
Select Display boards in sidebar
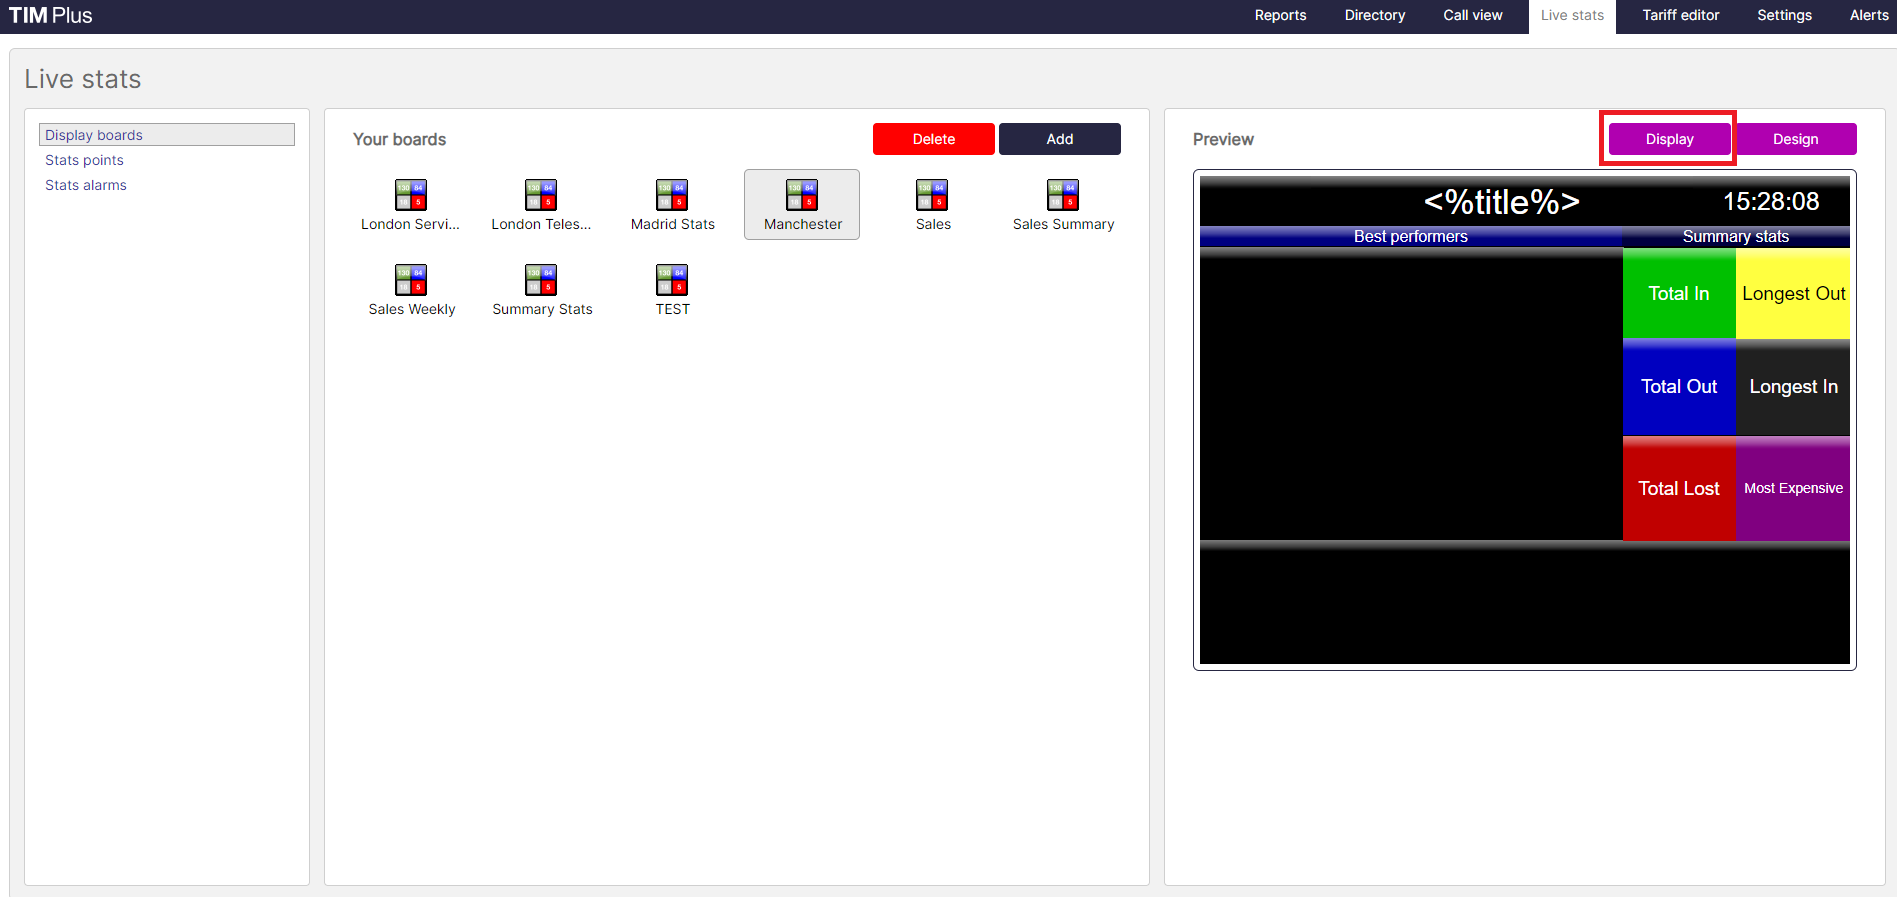167,135
